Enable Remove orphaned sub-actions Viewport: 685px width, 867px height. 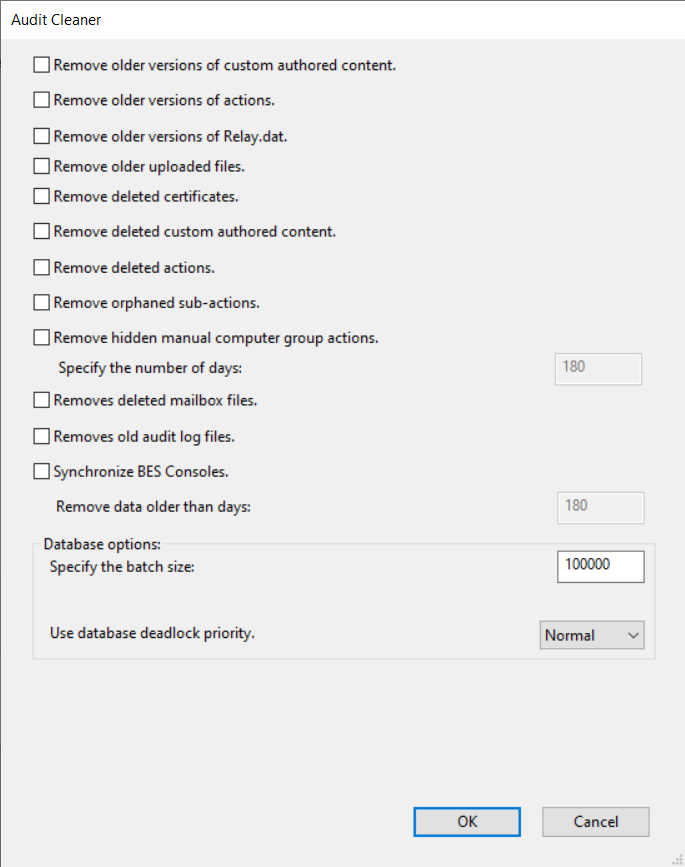click(x=41, y=302)
